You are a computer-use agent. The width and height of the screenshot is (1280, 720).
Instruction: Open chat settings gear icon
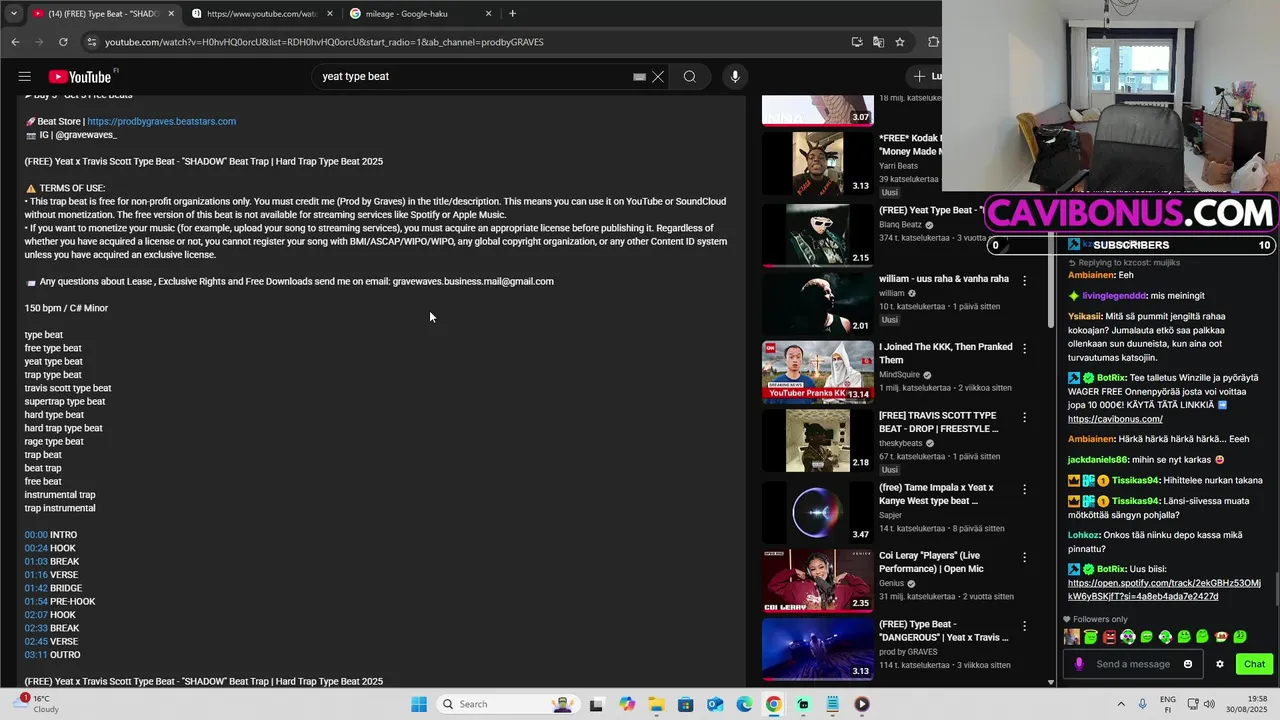(x=1220, y=664)
